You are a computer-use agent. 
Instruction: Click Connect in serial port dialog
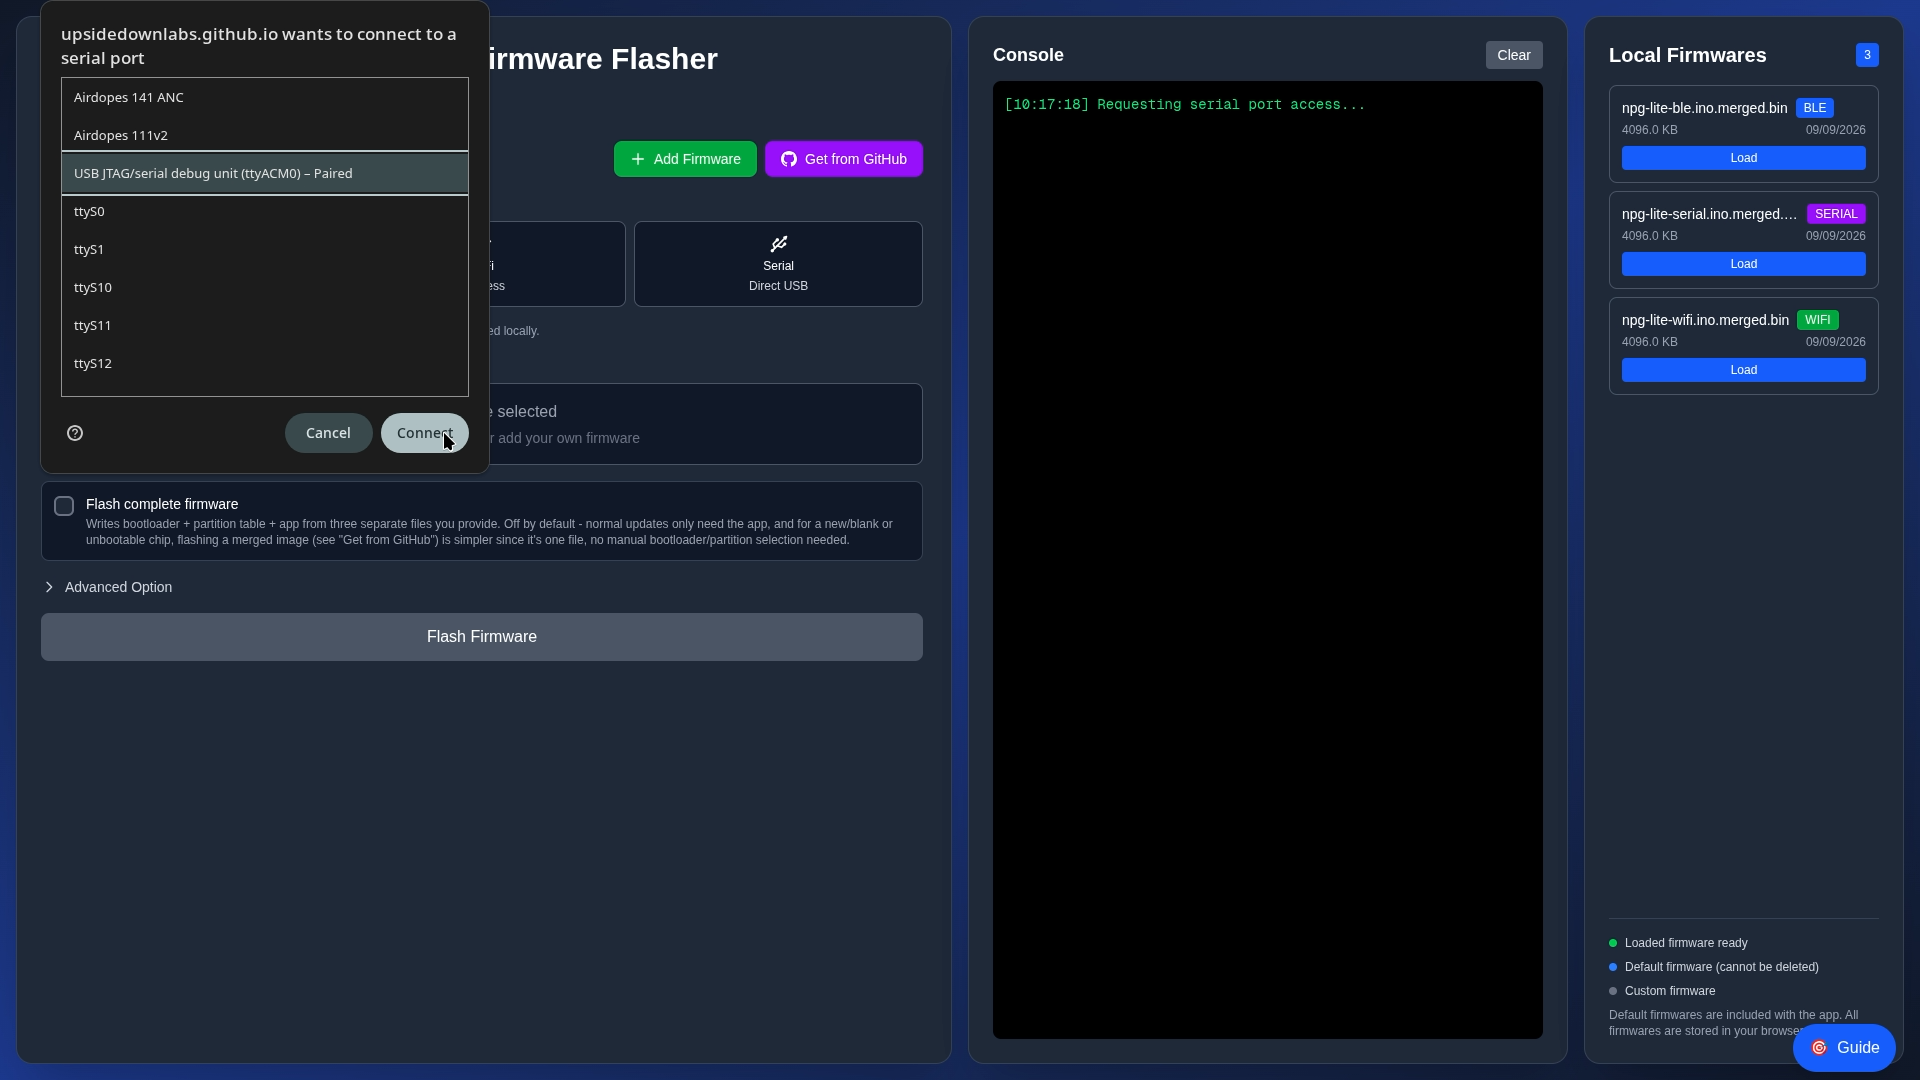(424, 433)
